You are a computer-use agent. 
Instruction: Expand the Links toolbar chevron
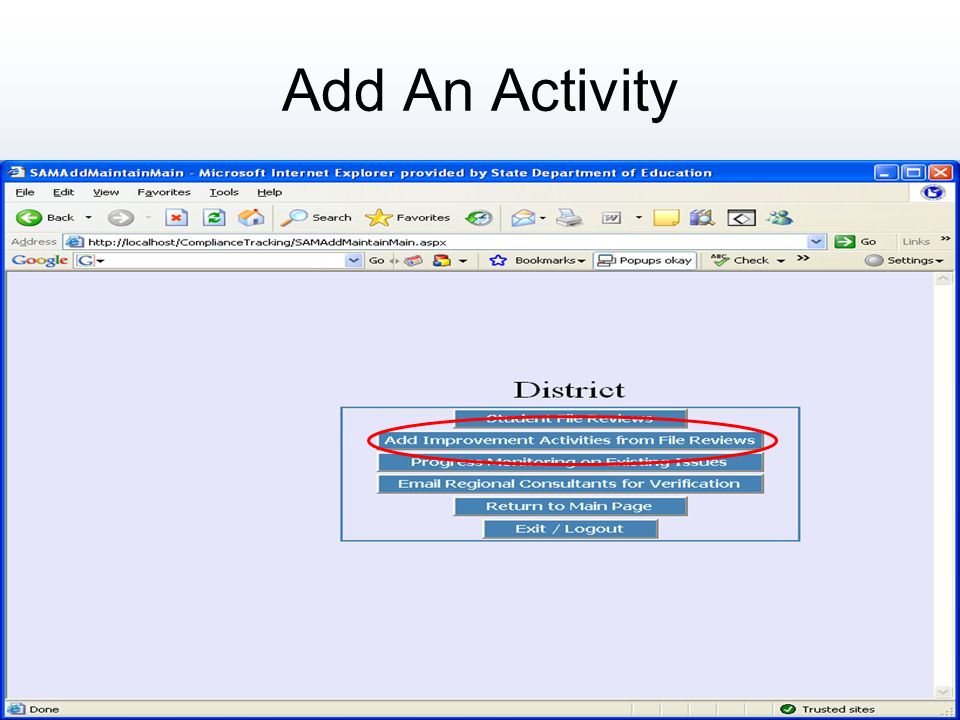click(x=946, y=239)
